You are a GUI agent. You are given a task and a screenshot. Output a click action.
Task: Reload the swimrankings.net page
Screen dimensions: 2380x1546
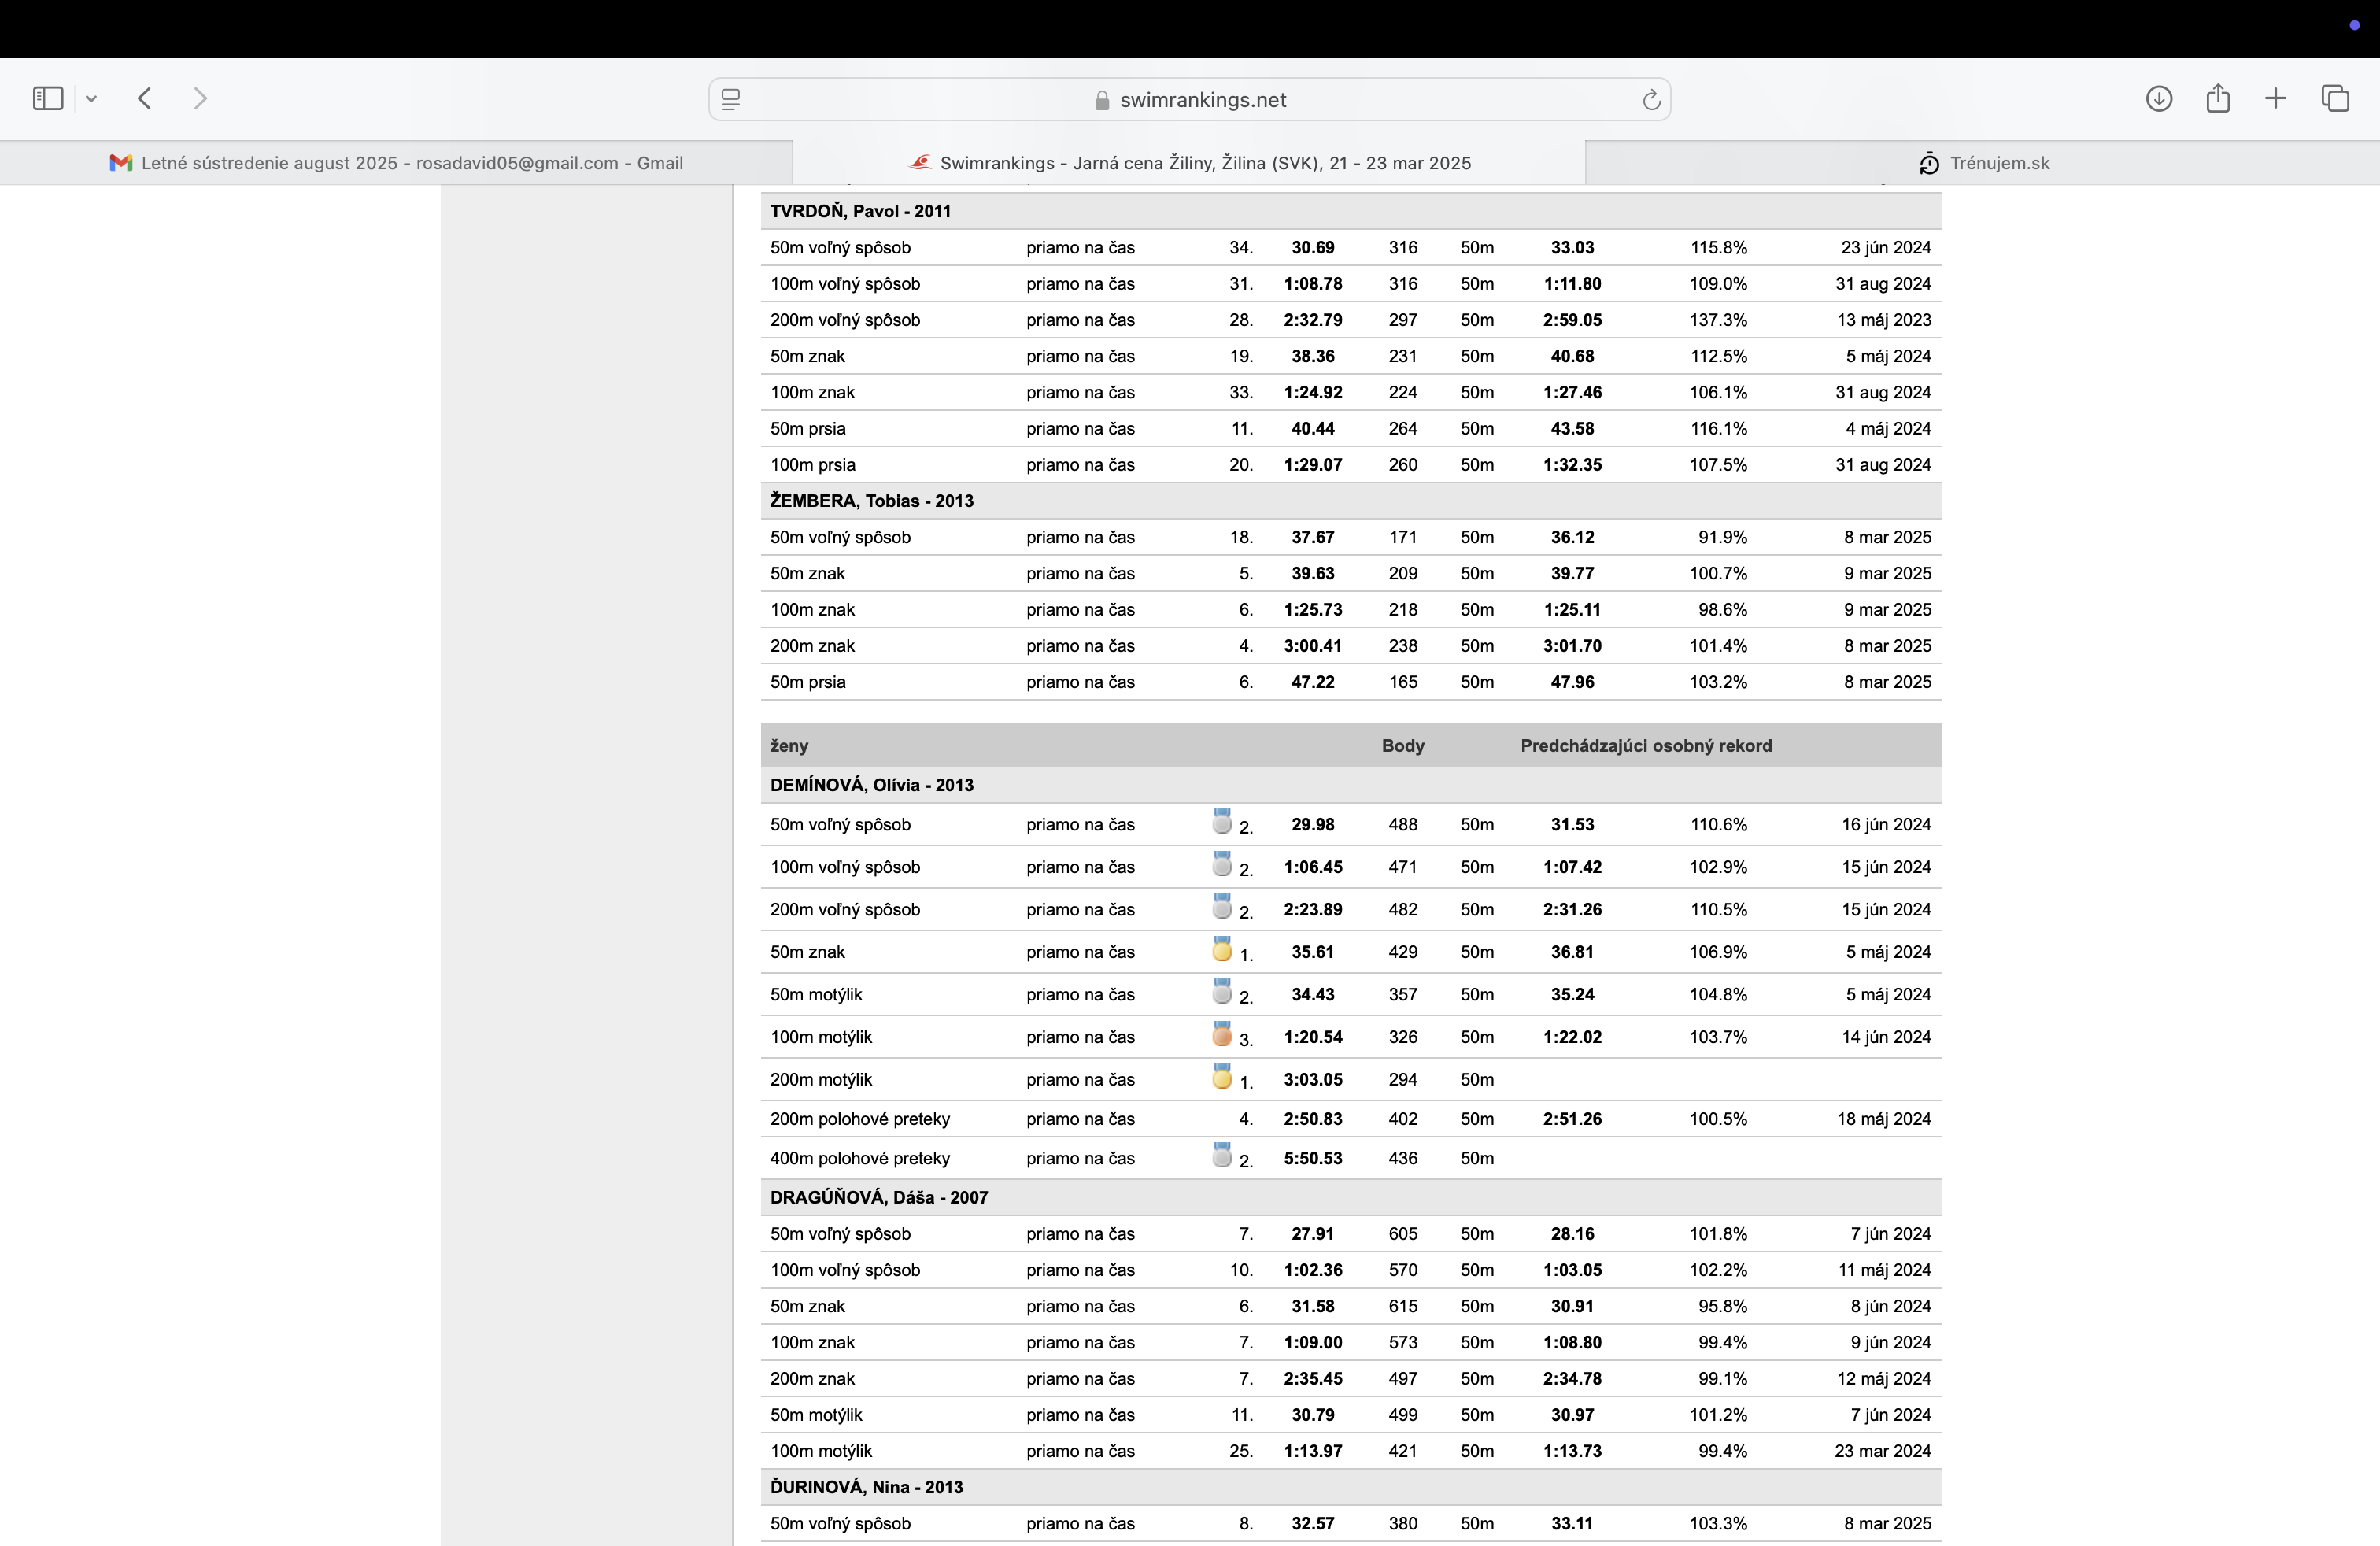[x=1650, y=99]
